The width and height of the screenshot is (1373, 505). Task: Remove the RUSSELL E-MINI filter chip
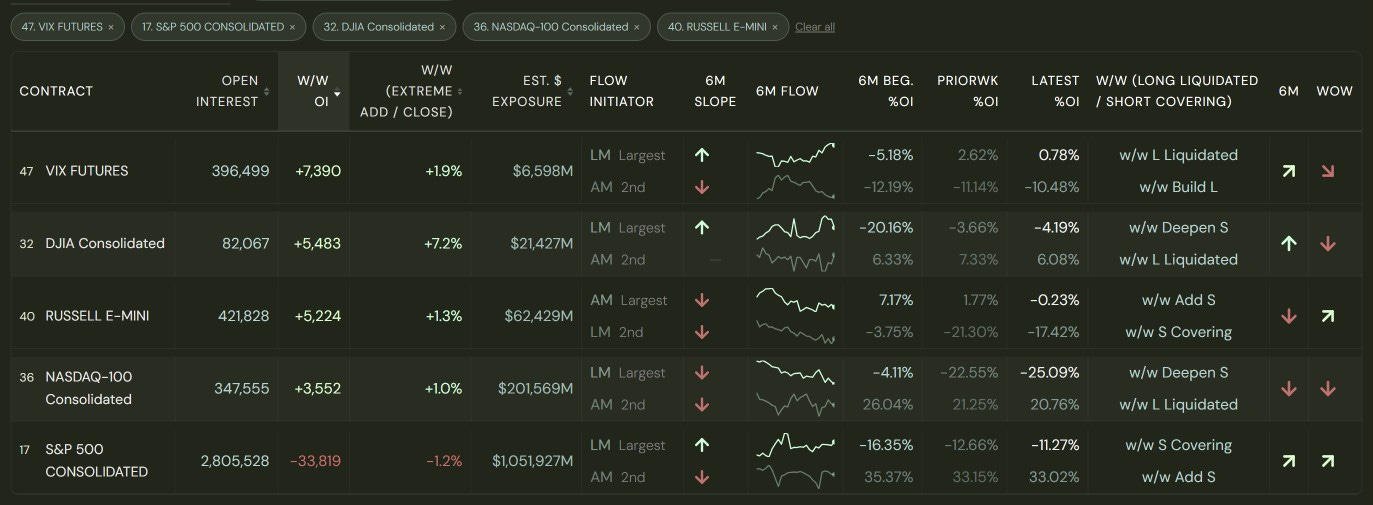click(x=775, y=27)
